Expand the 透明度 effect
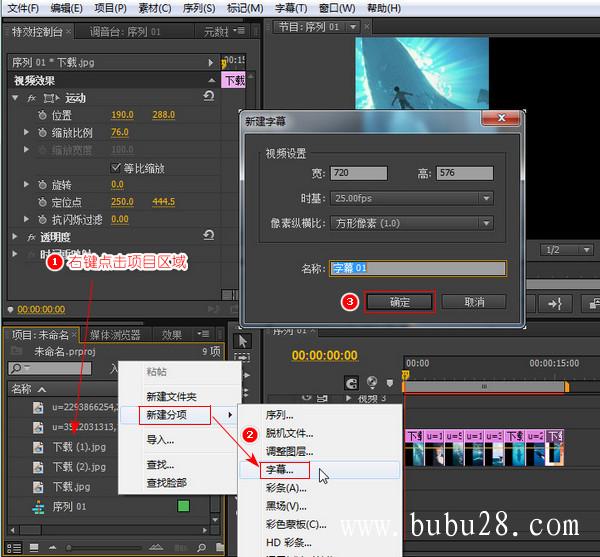The image size is (600, 557). (x=15, y=237)
